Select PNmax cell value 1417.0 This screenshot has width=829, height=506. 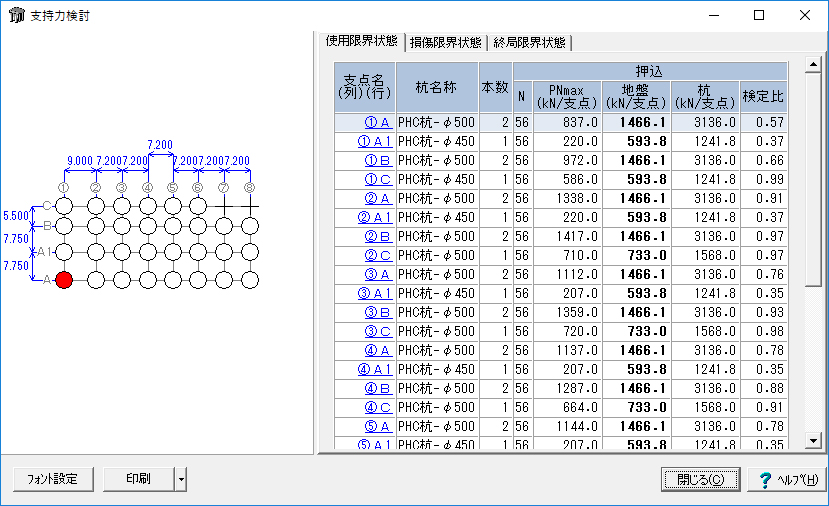tap(567, 237)
